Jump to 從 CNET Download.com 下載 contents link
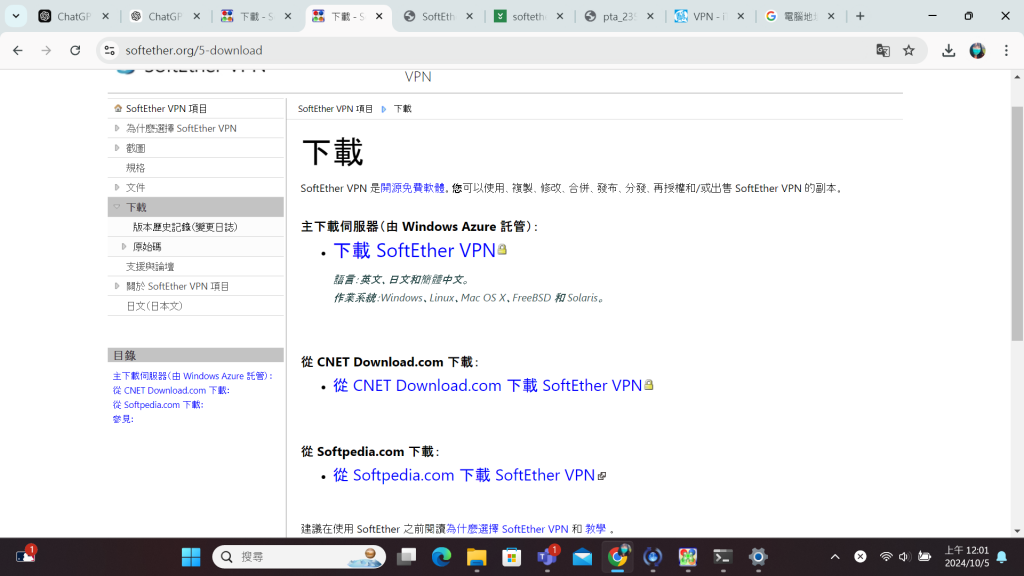This screenshot has height=576, width=1024. tap(171, 391)
